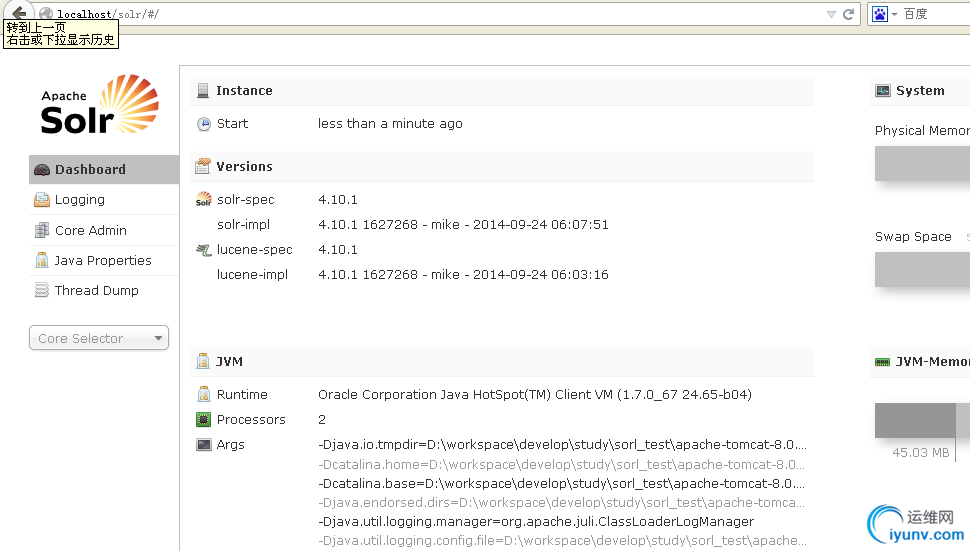Open the search engine selector arrow next to Baidu
Screen dimensions: 970x551
pos(895,14)
